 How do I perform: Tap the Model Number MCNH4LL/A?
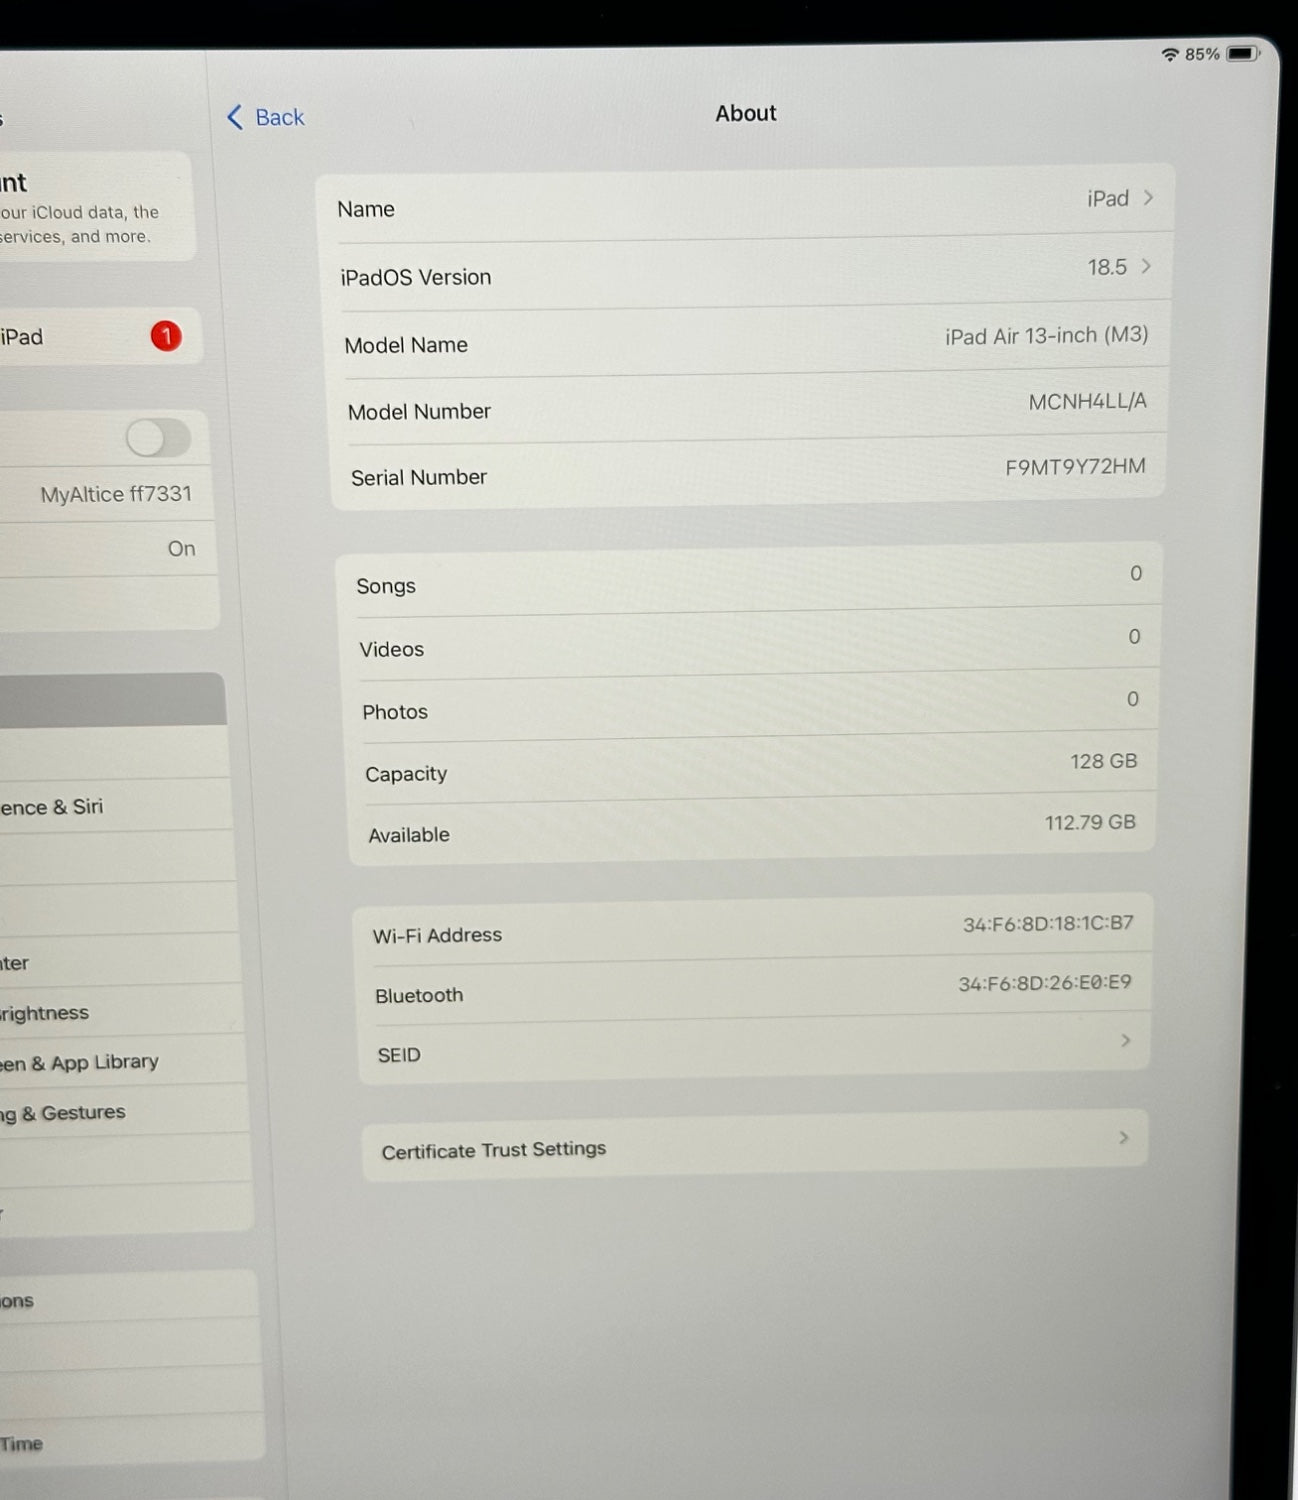pos(1087,401)
